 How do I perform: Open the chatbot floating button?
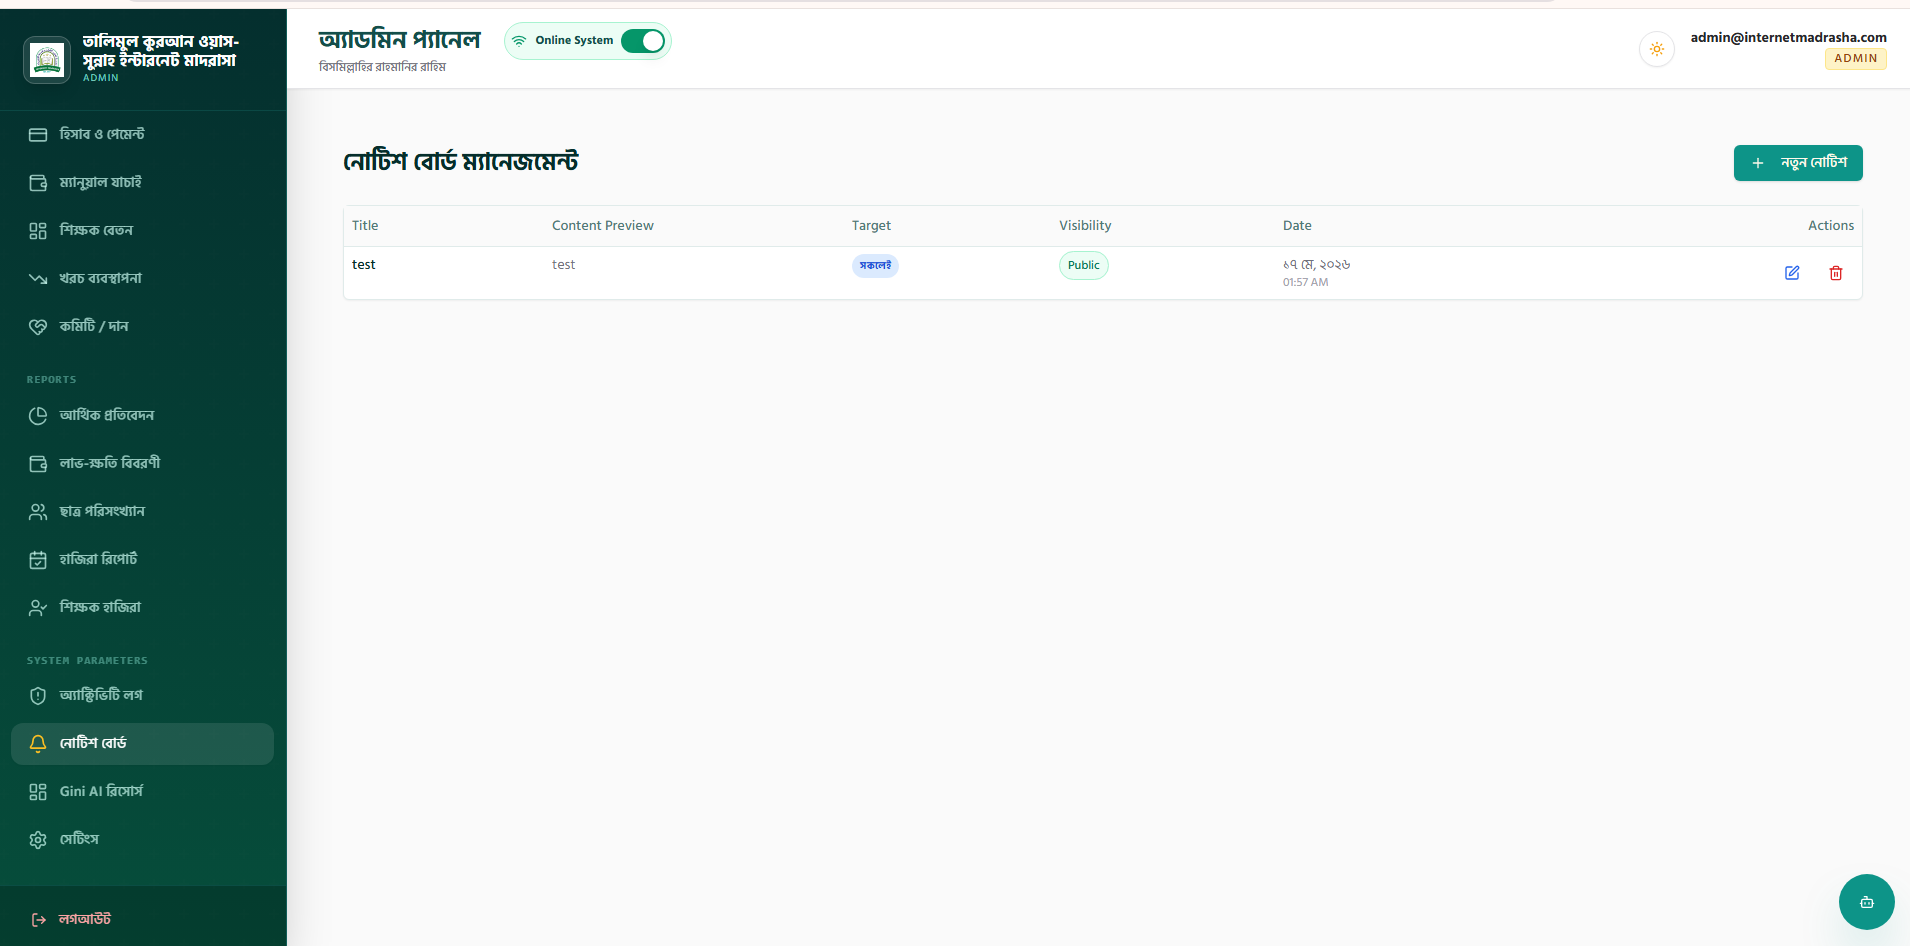[1867, 902]
